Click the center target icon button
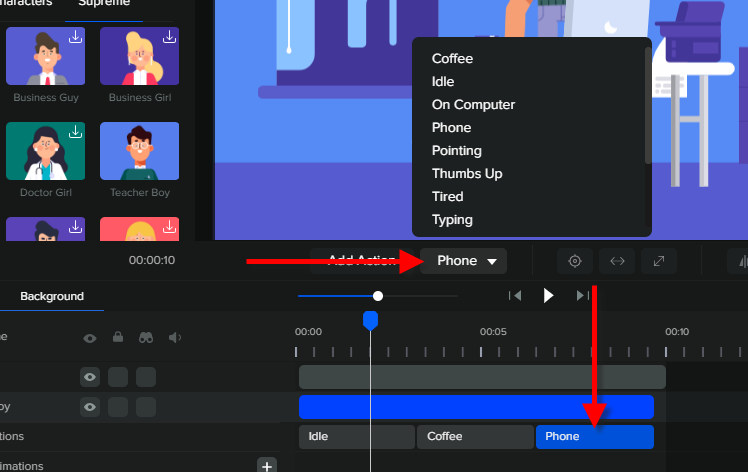Screen dimensions: 748x472 tap(575, 261)
